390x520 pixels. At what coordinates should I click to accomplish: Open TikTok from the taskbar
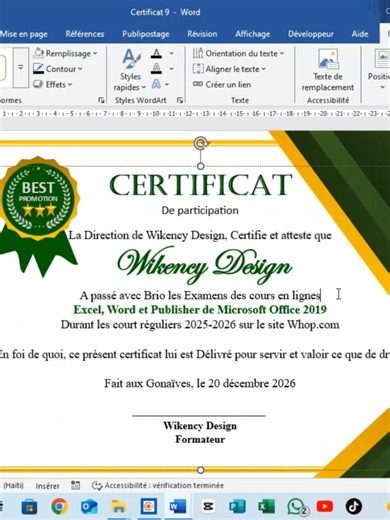(354, 507)
